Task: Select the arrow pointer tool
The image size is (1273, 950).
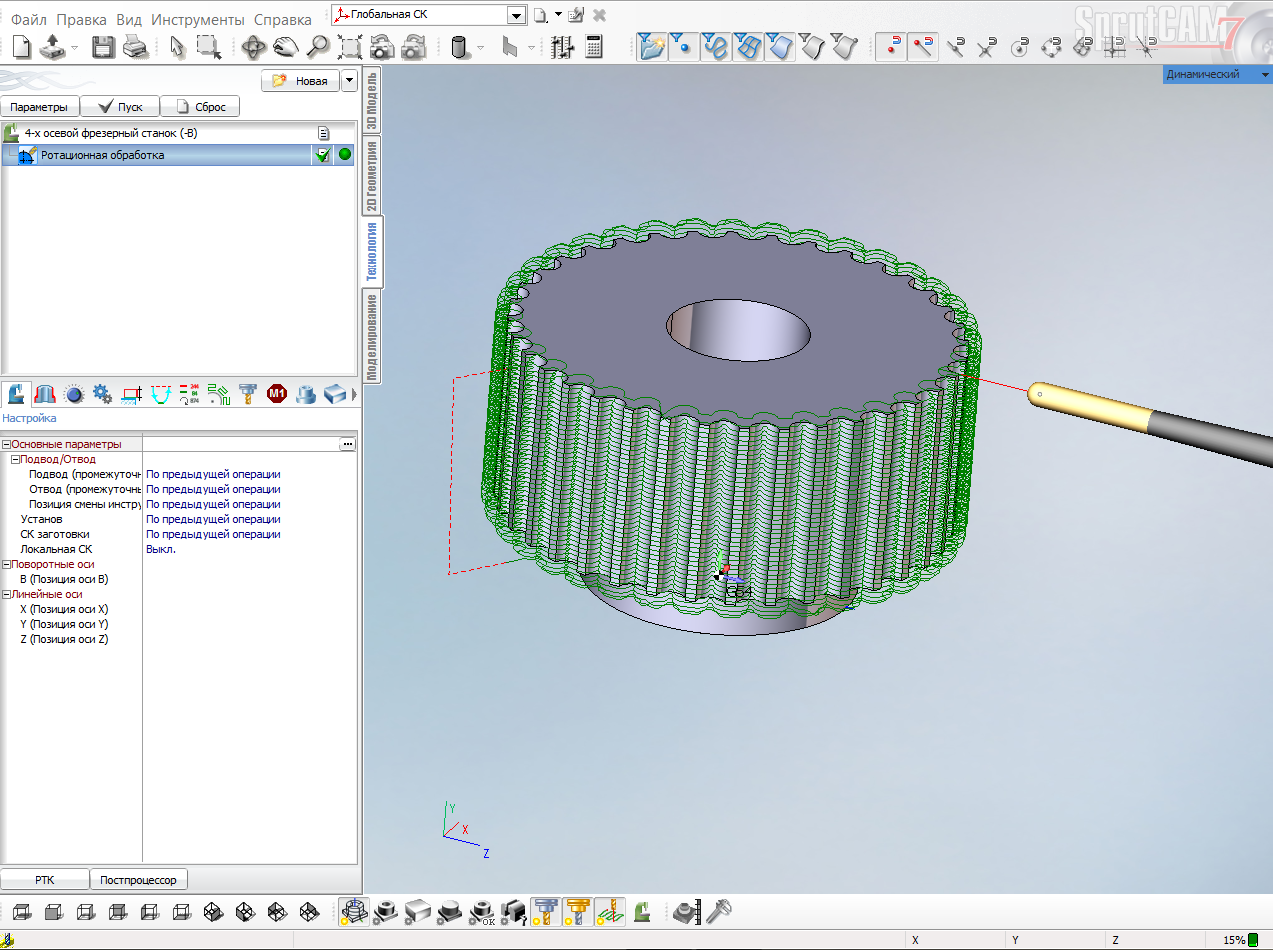Action: [x=177, y=46]
